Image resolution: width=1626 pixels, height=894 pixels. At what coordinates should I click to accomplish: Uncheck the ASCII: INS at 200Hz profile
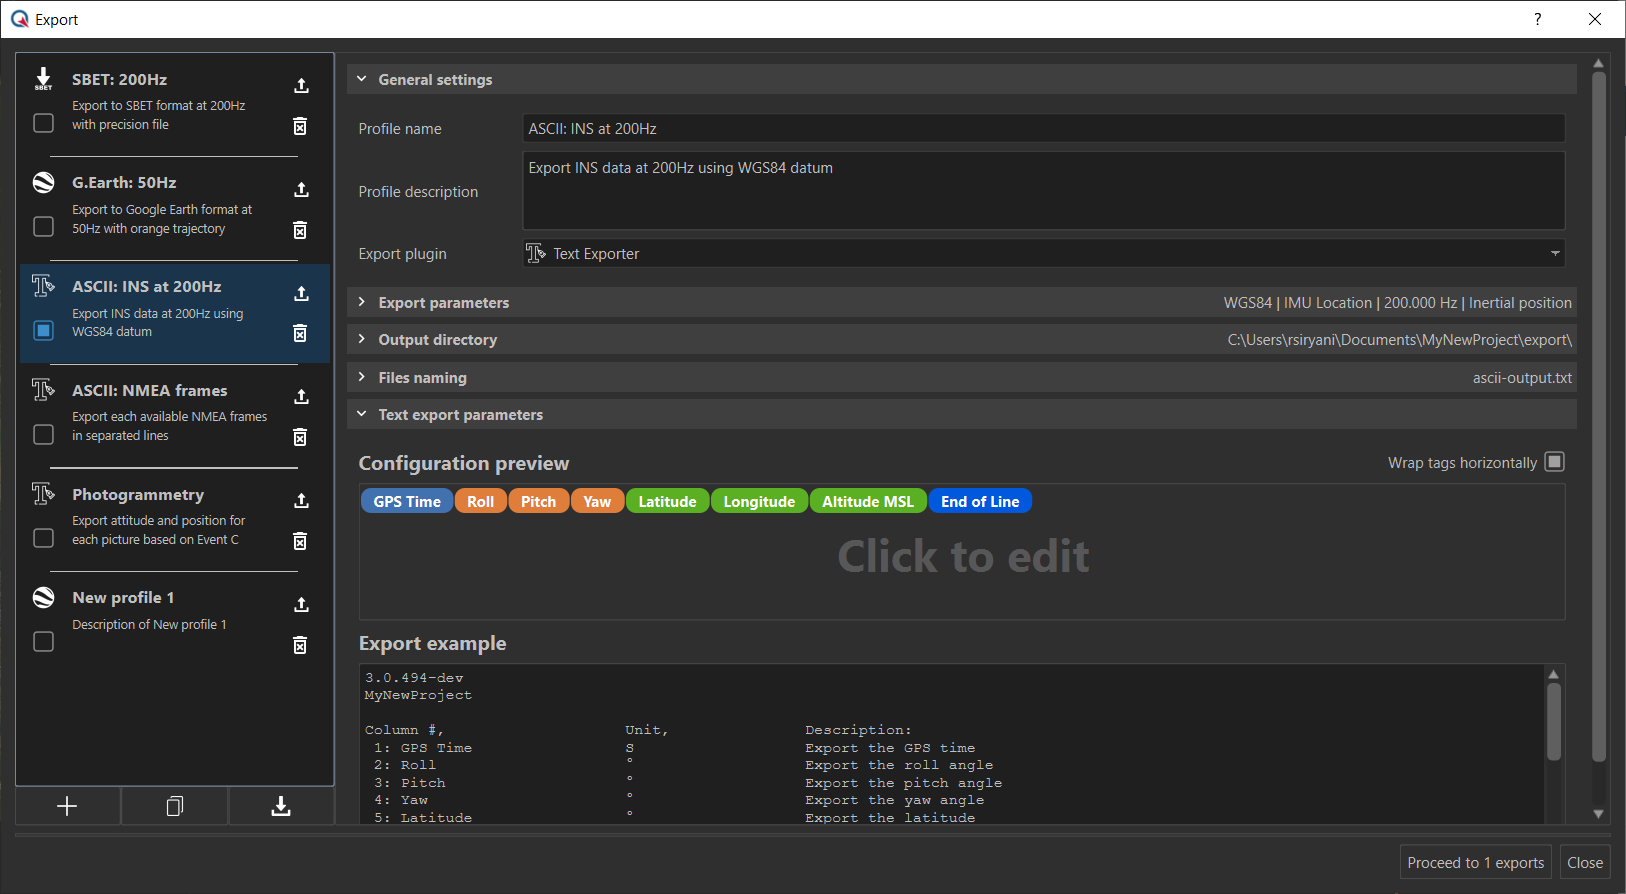[43, 330]
